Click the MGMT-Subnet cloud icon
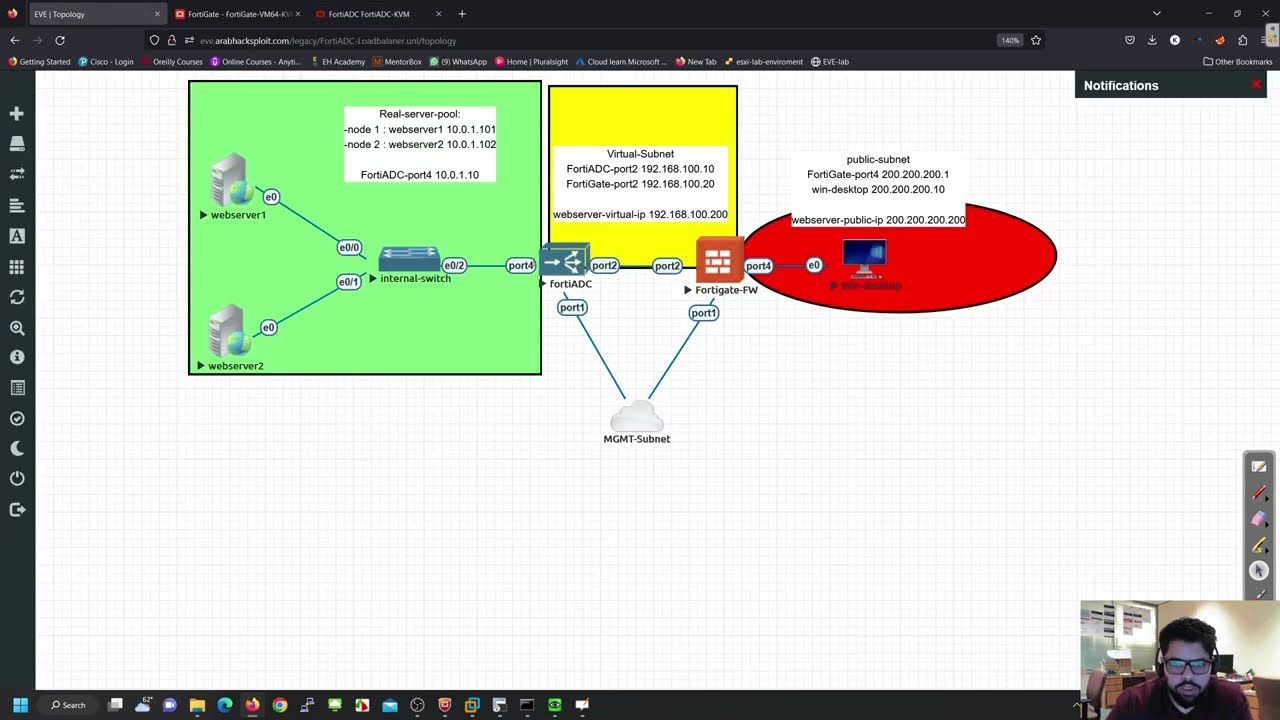The height and width of the screenshot is (720, 1280). (x=637, y=415)
